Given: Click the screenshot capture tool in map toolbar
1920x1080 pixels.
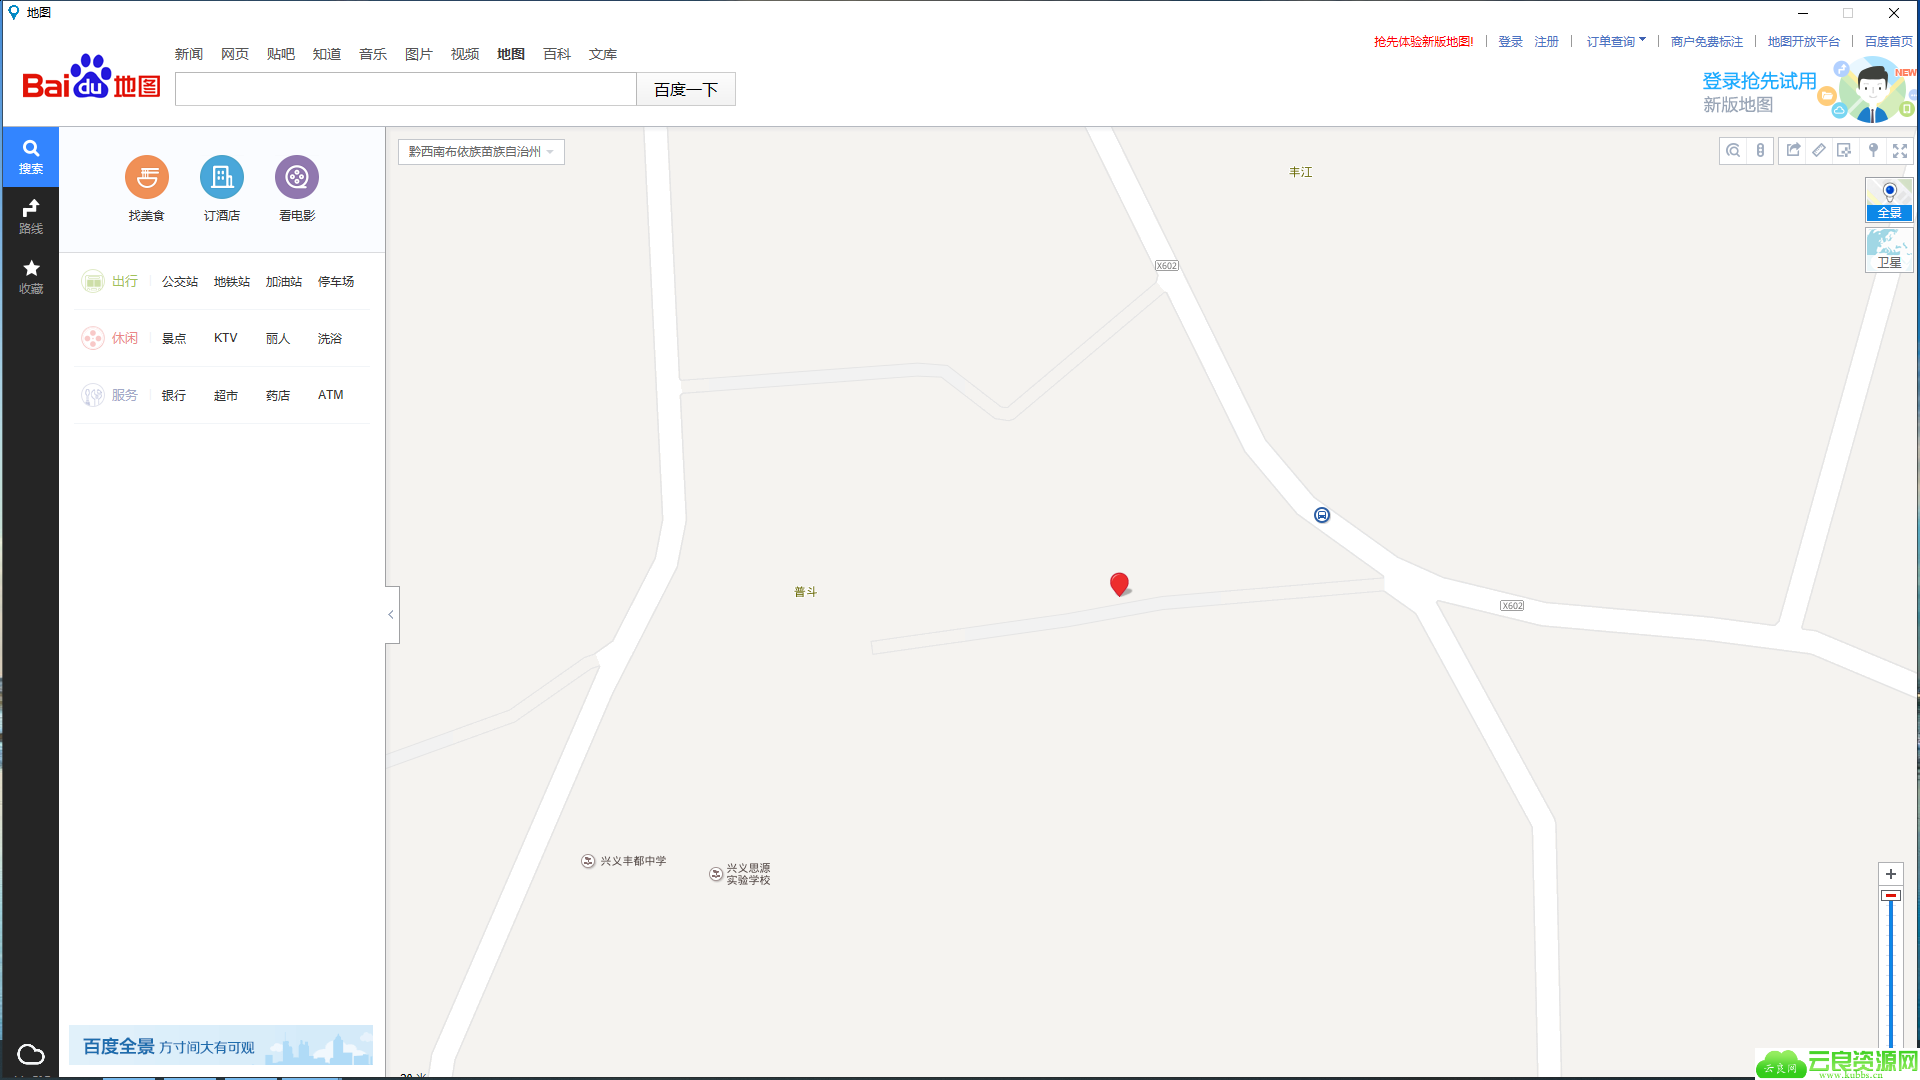Looking at the screenshot, I should 1845,151.
